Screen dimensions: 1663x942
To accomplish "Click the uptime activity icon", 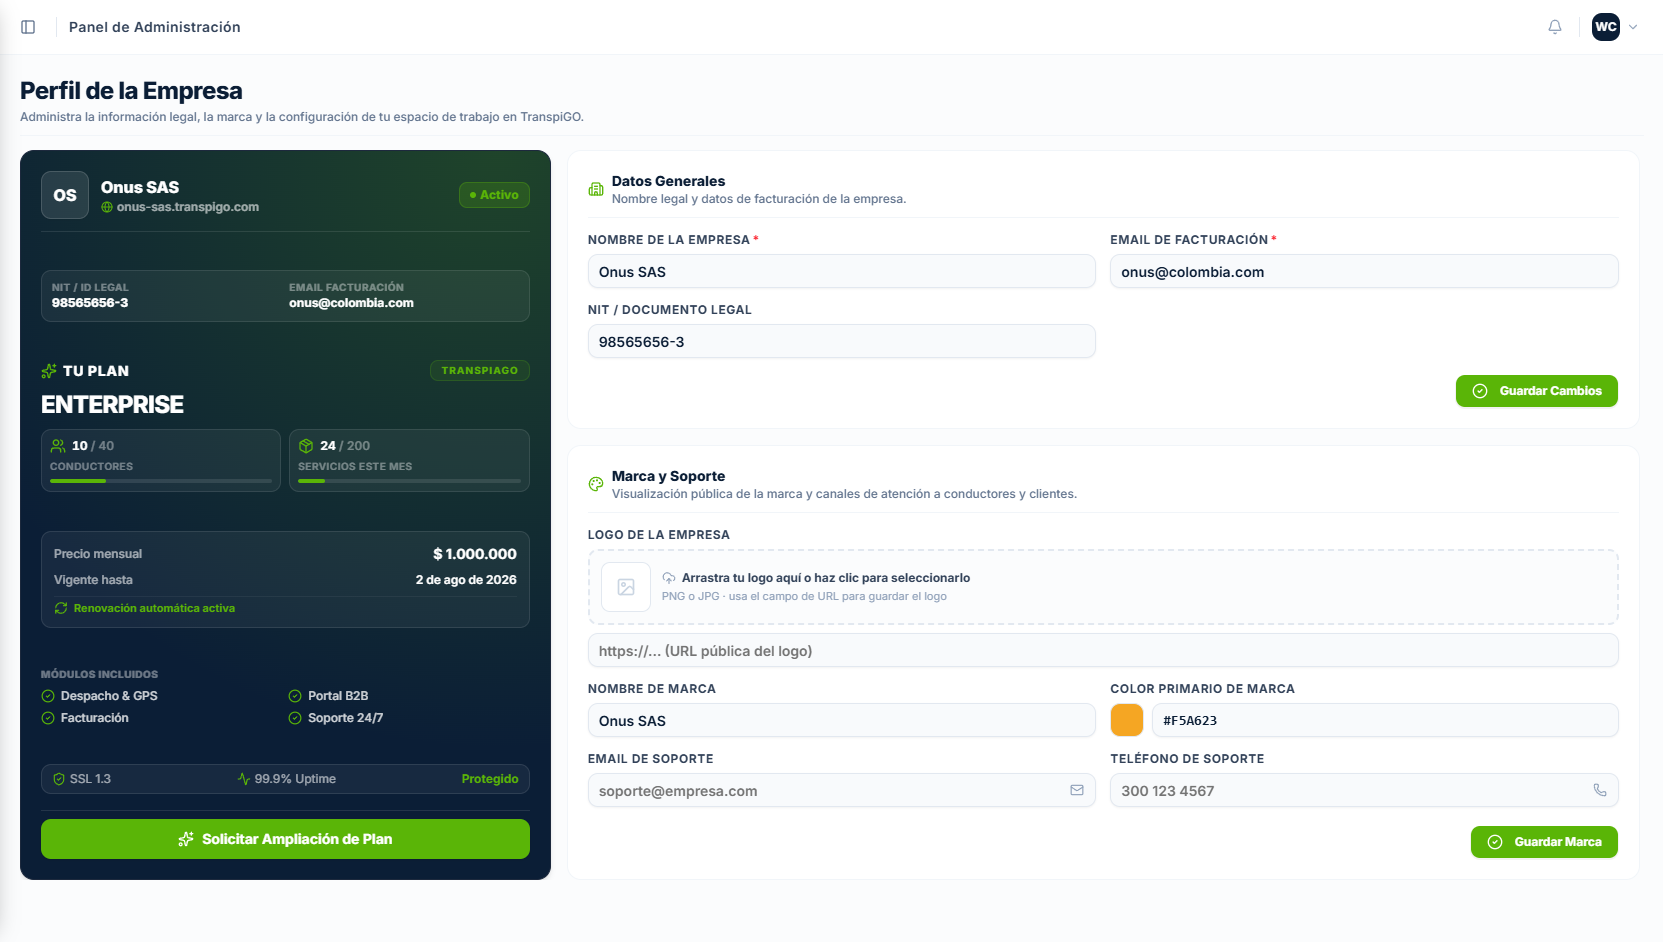I will 244,779.
